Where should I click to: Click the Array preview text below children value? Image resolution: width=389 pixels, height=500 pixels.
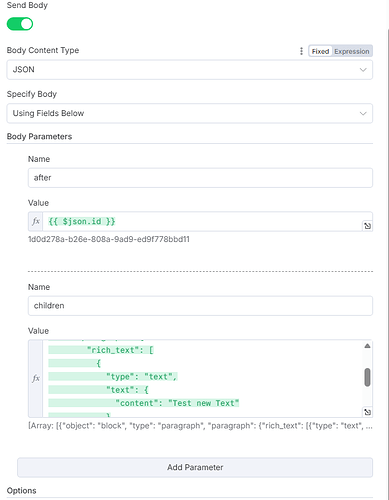coord(200,426)
